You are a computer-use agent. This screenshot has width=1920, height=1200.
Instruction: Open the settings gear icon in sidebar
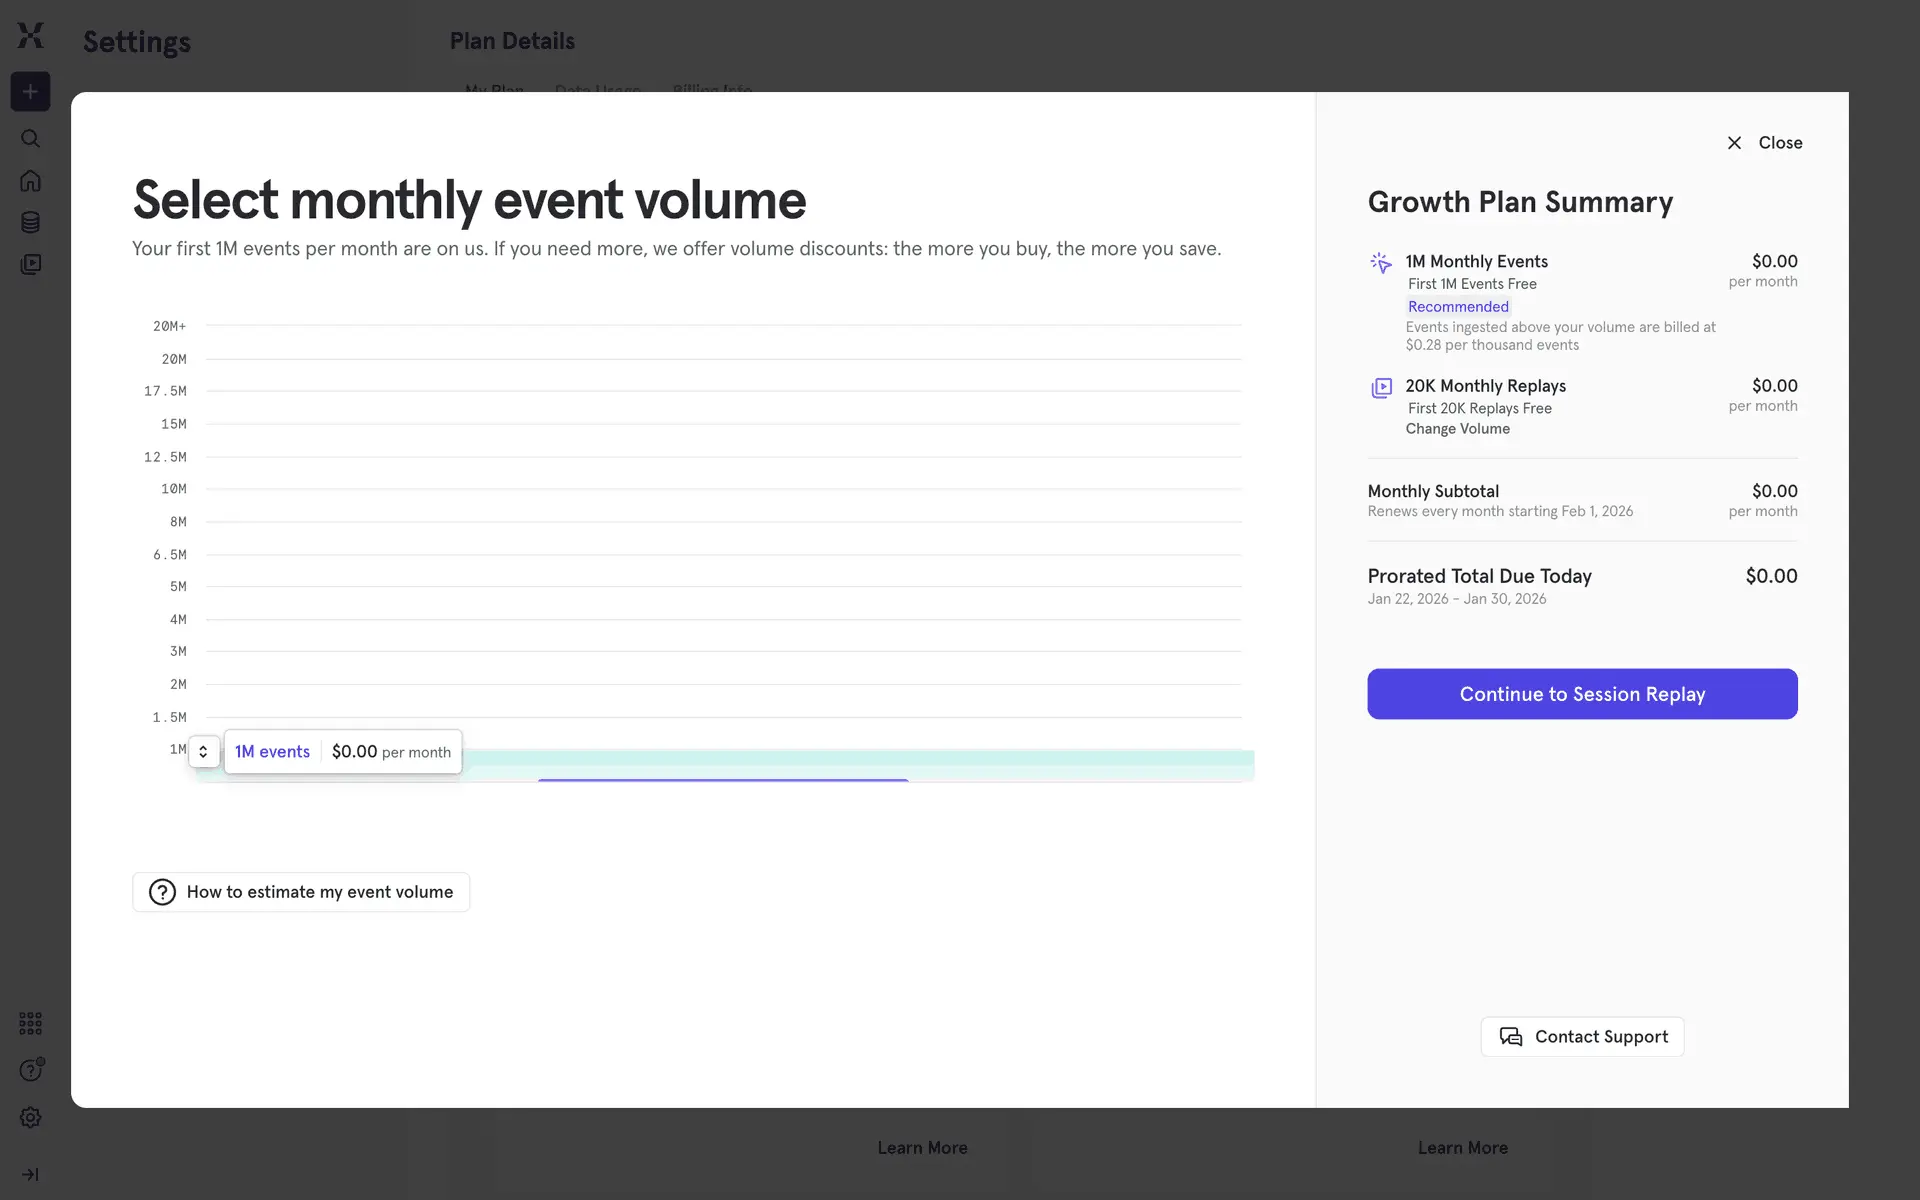[30, 1117]
